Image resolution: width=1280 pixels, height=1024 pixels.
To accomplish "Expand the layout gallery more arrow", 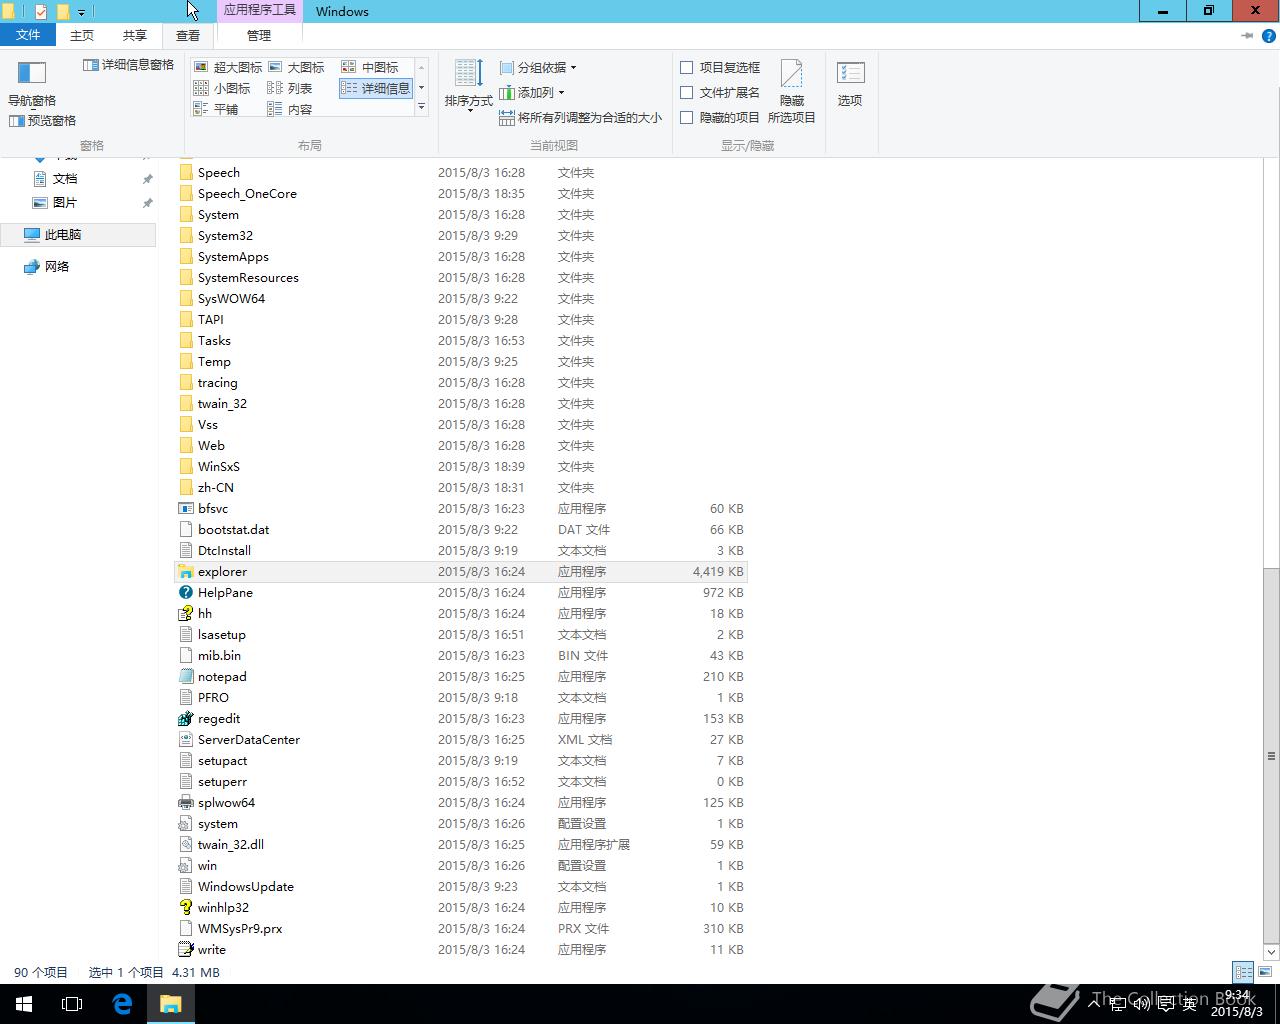I will tap(421, 107).
